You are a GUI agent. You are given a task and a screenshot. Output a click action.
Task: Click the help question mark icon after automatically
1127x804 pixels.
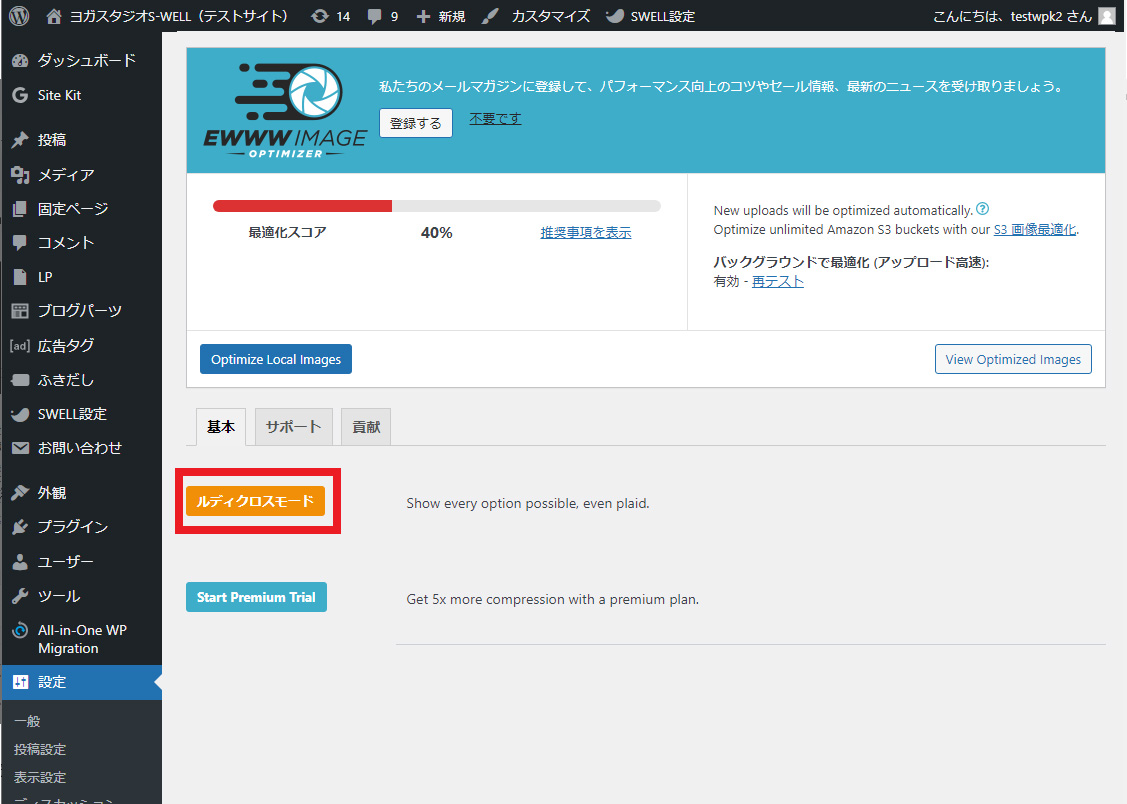pos(983,209)
